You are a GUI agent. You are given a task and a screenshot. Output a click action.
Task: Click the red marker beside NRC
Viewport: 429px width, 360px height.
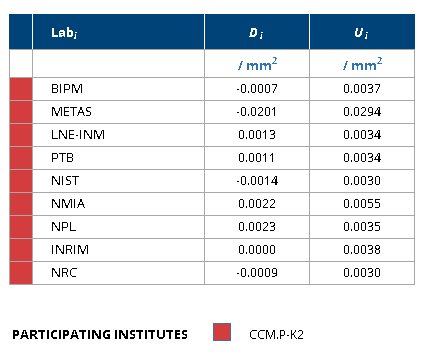(x=21, y=273)
